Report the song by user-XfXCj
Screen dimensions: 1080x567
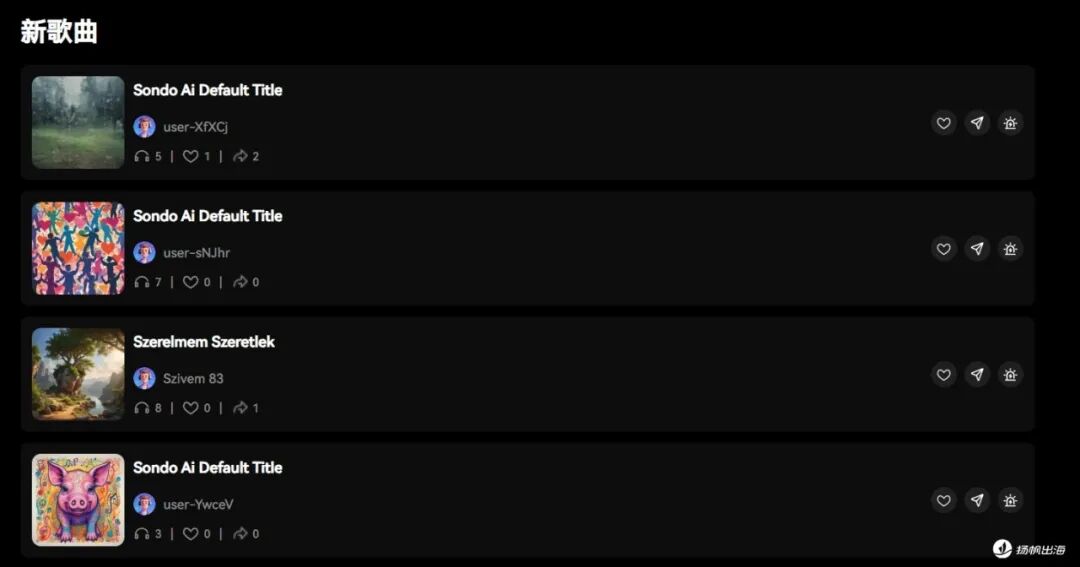[x=1010, y=123]
